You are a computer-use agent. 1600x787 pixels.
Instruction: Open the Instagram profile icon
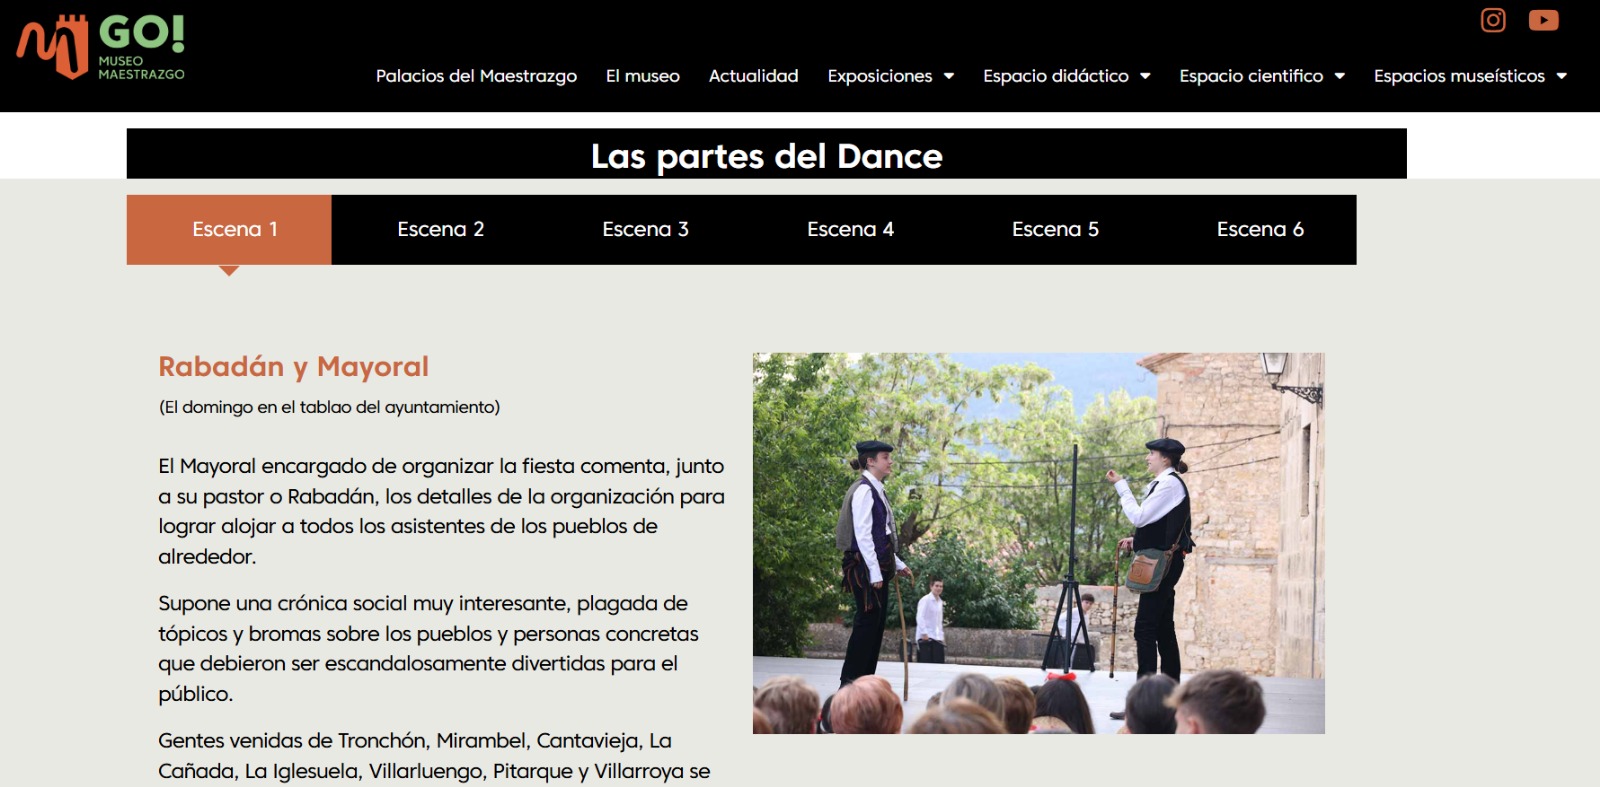pyautogui.click(x=1493, y=20)
